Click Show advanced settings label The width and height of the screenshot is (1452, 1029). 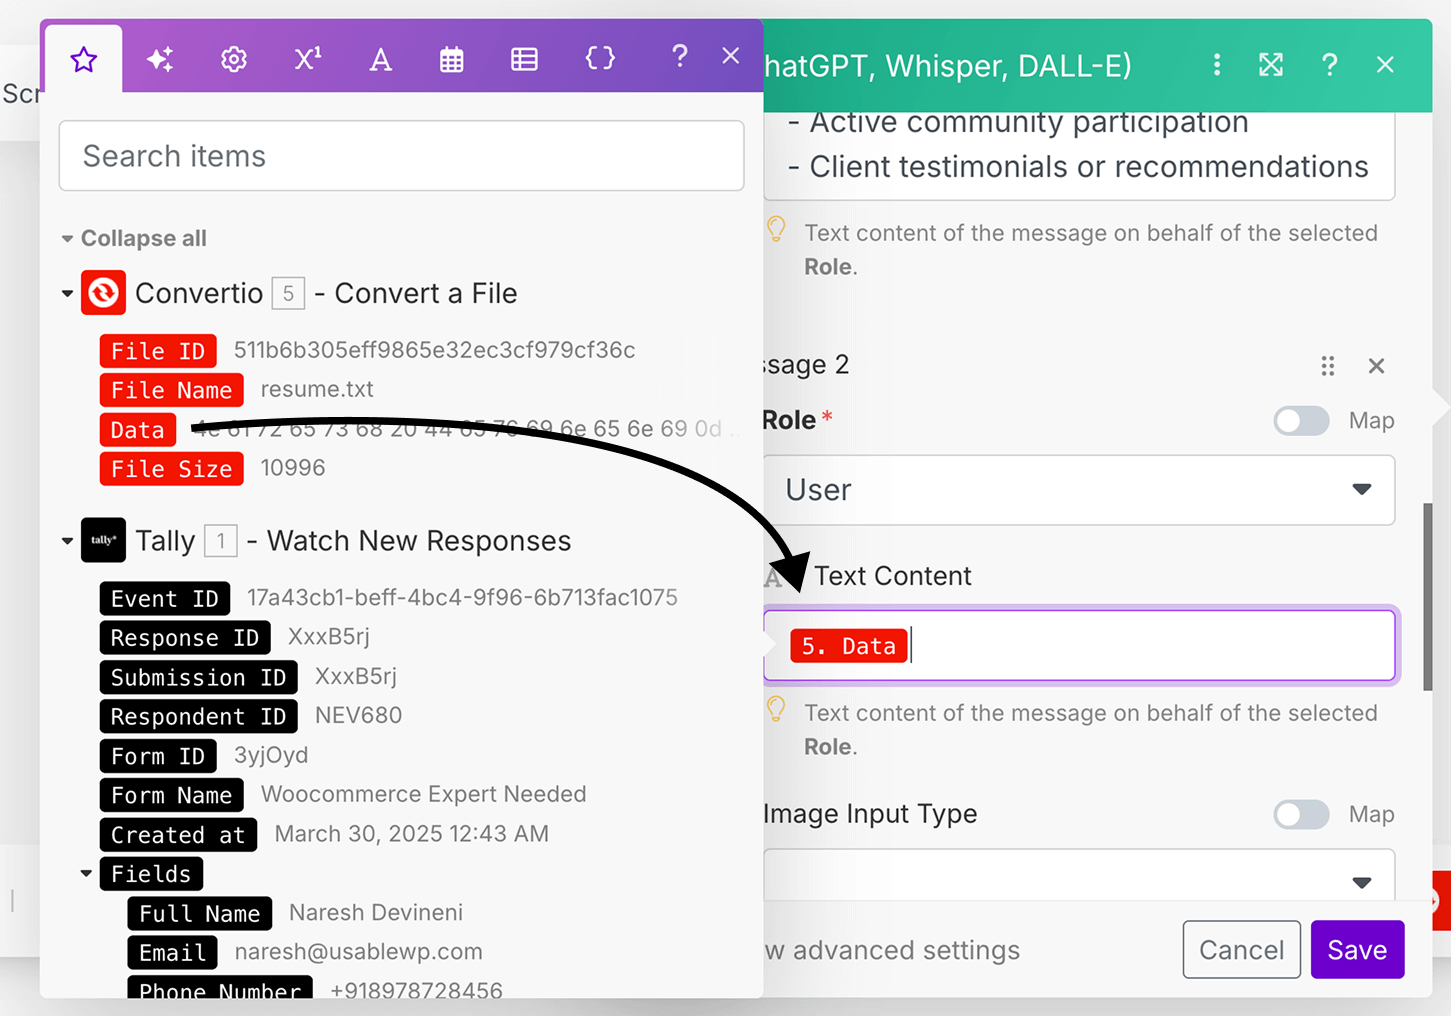tap(892, 951)
